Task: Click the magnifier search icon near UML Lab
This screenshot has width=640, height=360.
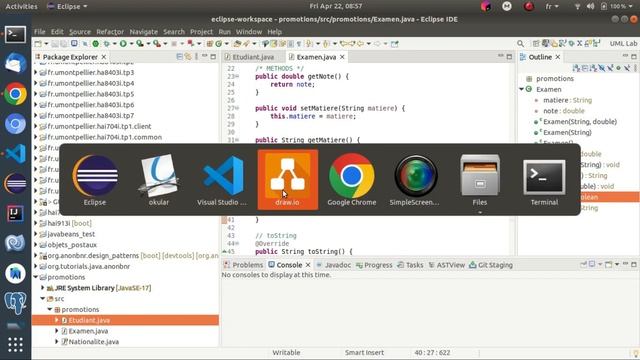Action: [x=520, y=44]
